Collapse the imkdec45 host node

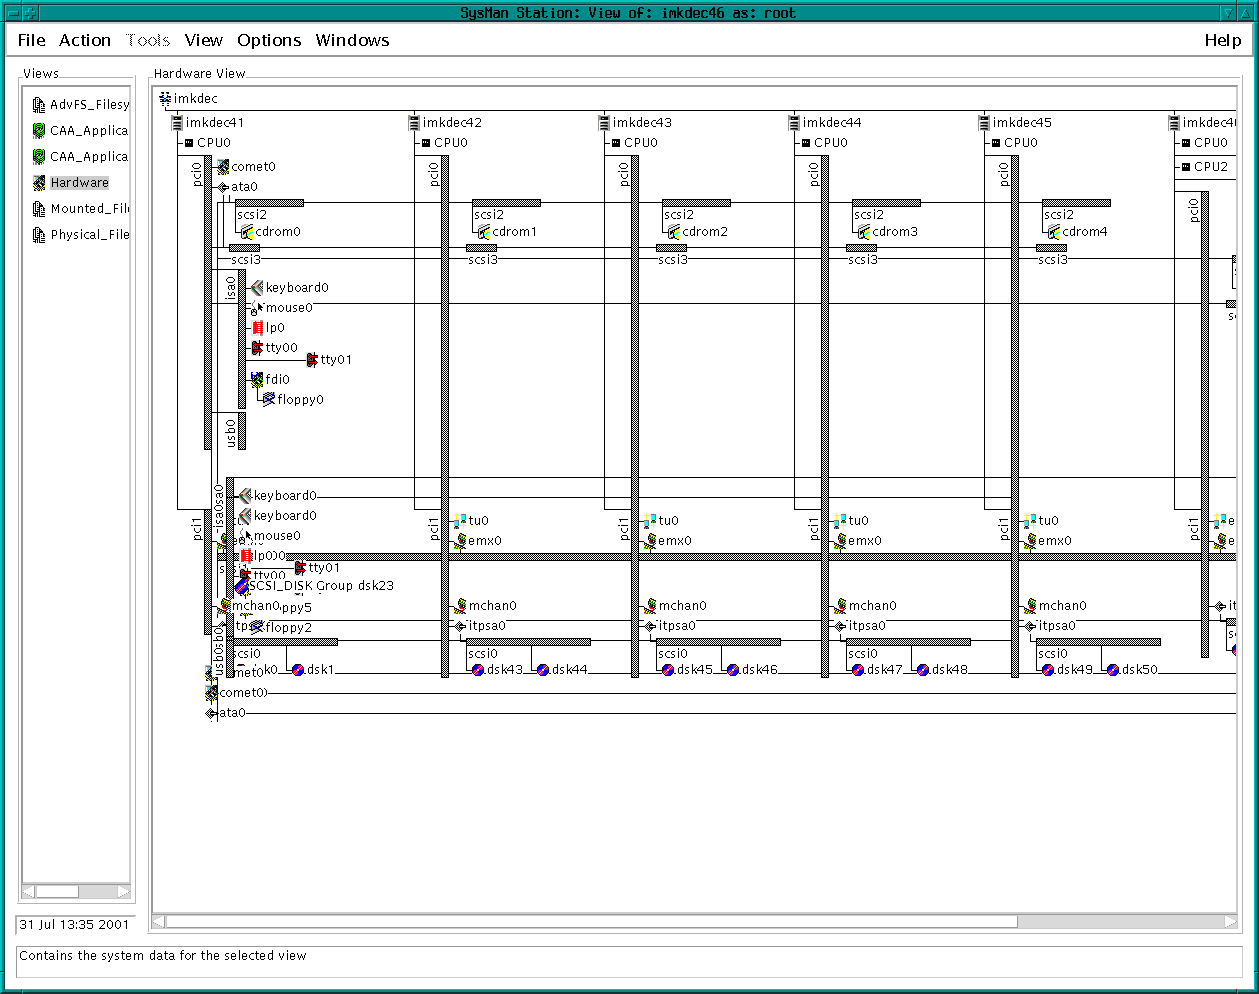click(984, 123)
